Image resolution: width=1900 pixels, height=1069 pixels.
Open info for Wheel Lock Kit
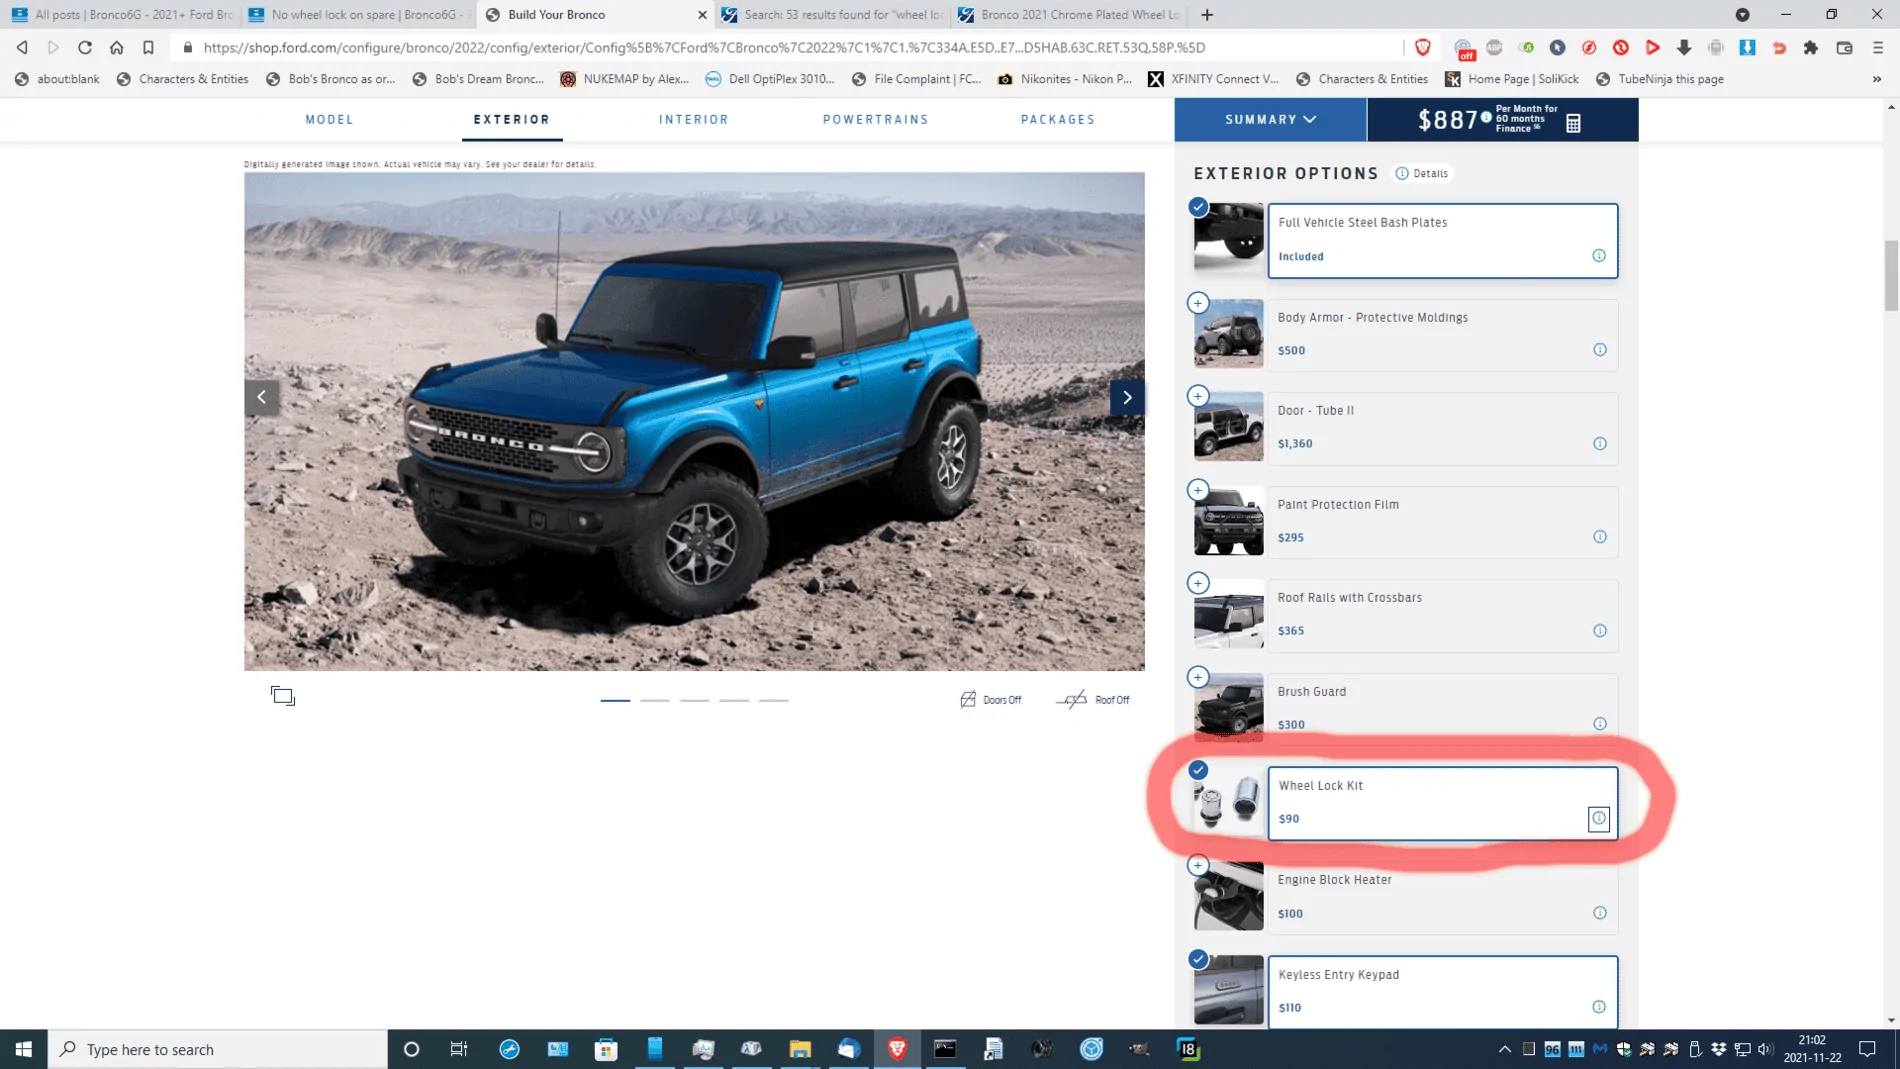[1599, 818]
